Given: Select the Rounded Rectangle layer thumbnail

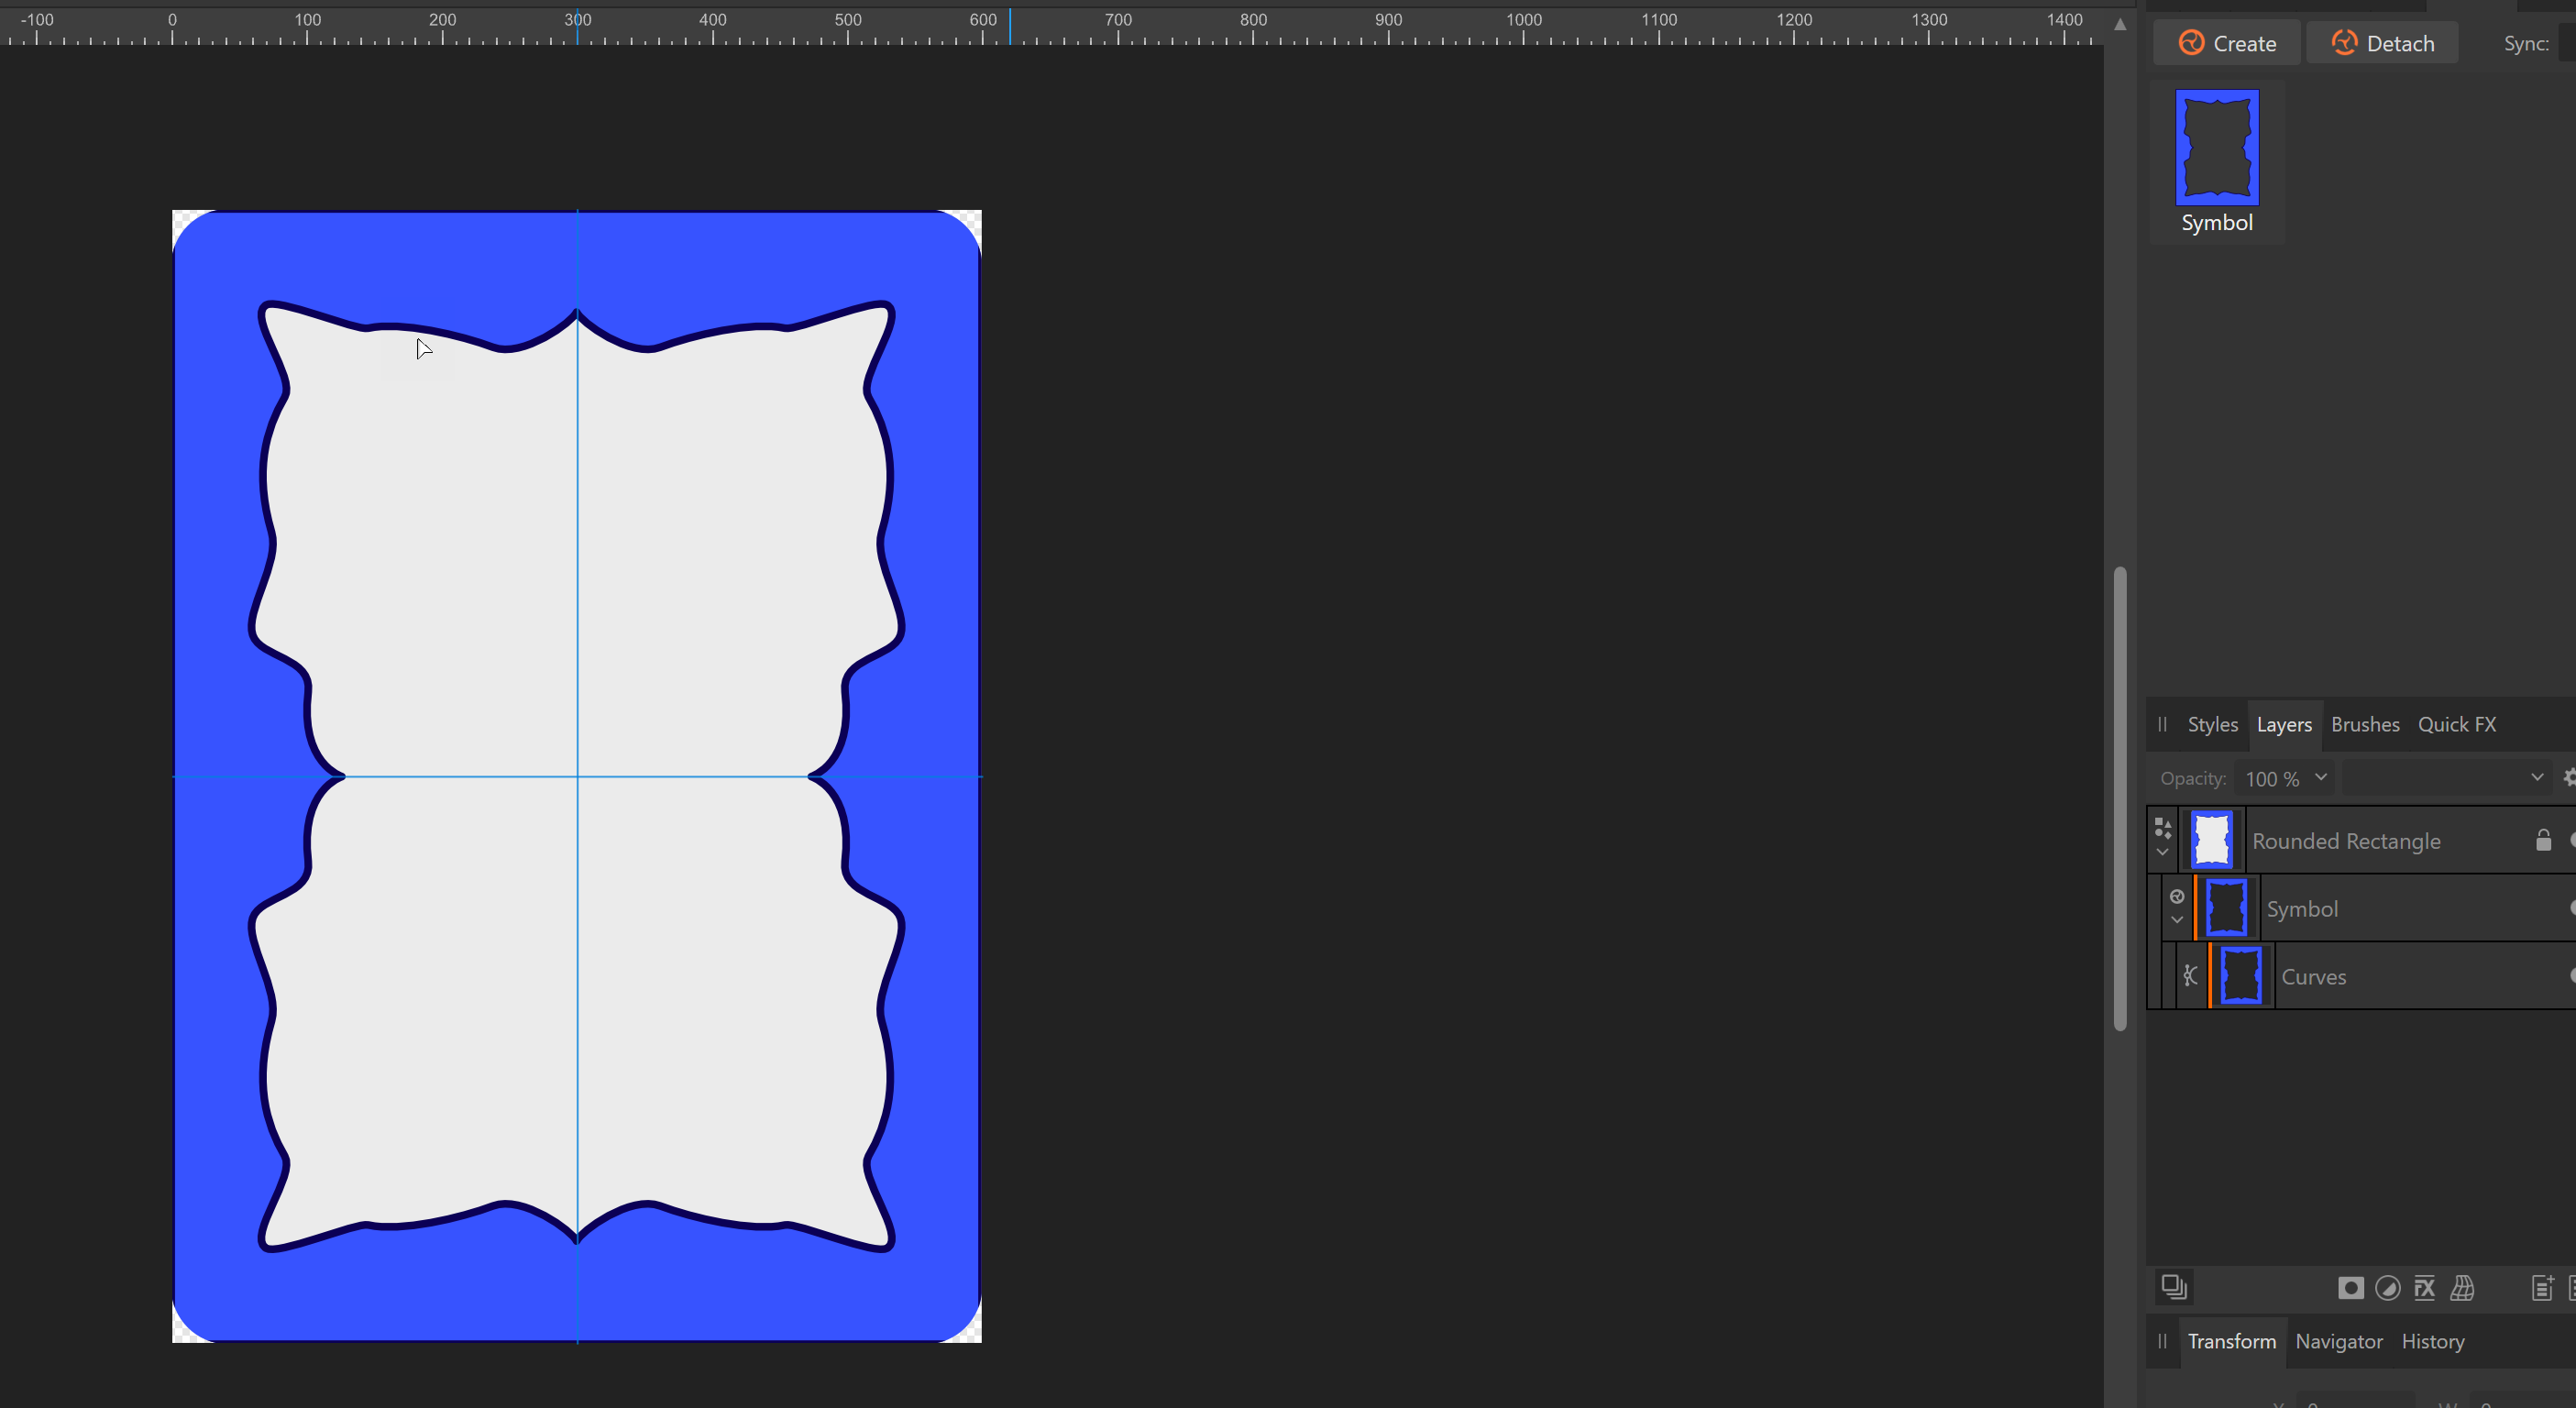Looking at the screenshot, I should coord(2211,840).
